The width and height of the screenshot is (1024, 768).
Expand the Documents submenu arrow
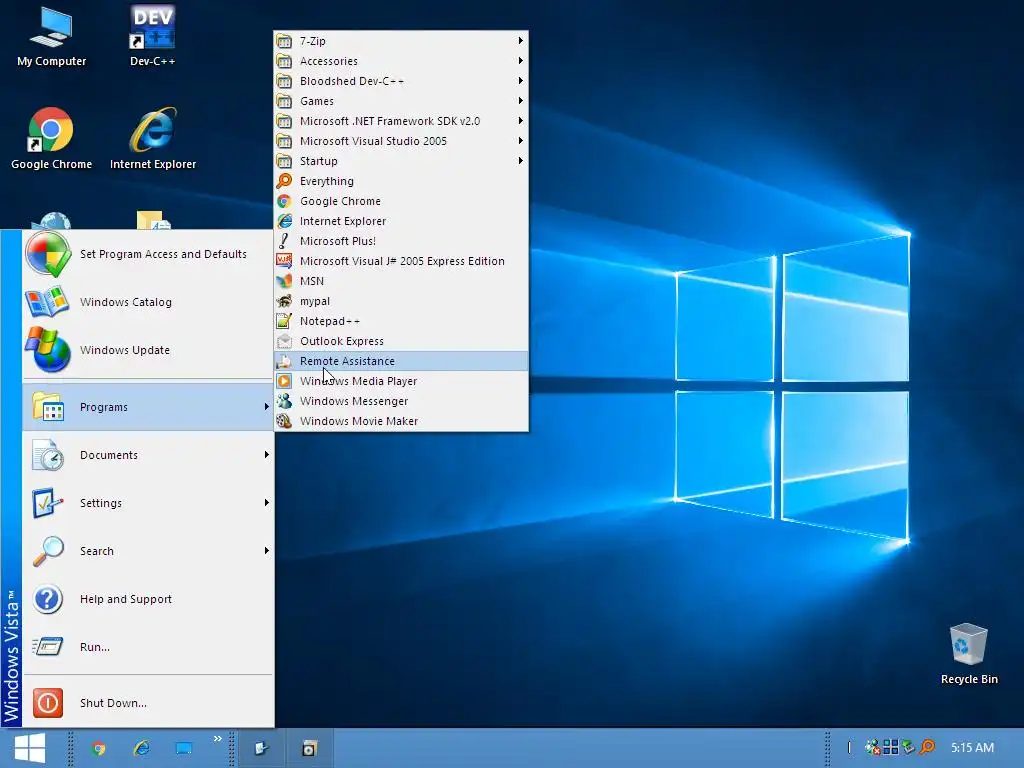click(266, 455)
